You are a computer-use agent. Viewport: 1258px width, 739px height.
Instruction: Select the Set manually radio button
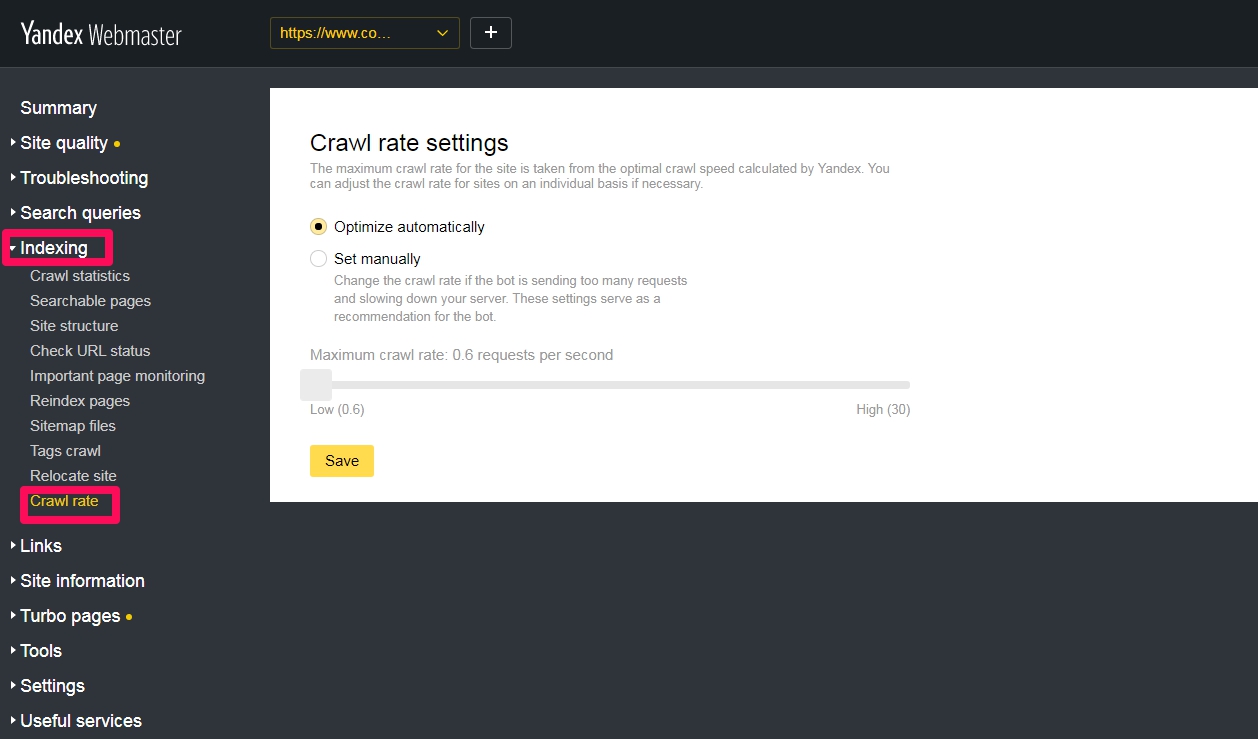pyautogui.click(x=319, y=259)
